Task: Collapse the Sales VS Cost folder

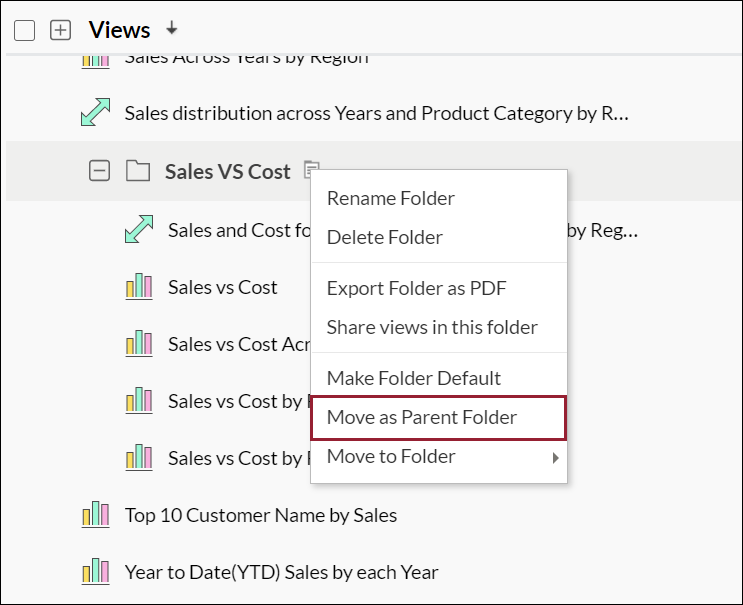Action: pos(99,172)
